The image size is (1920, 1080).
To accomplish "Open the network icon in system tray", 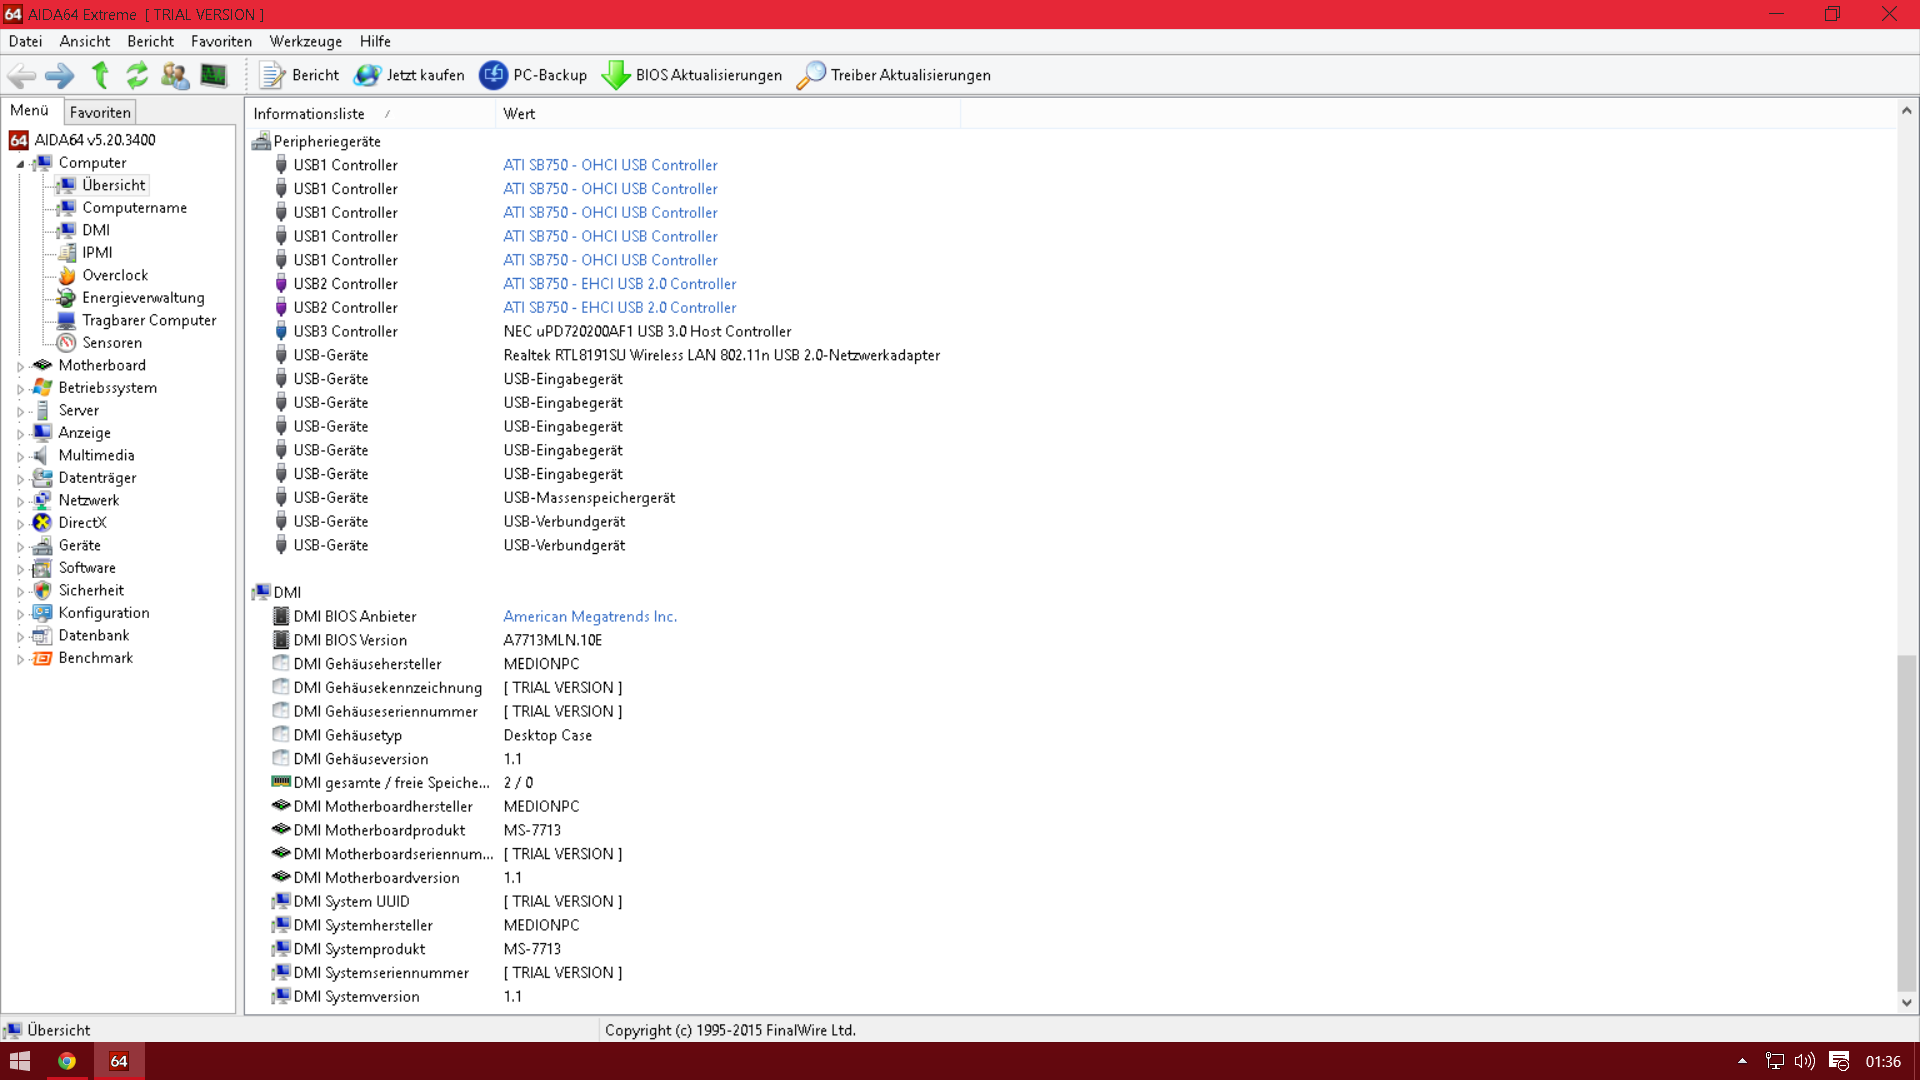I will coord(1775,1061).
